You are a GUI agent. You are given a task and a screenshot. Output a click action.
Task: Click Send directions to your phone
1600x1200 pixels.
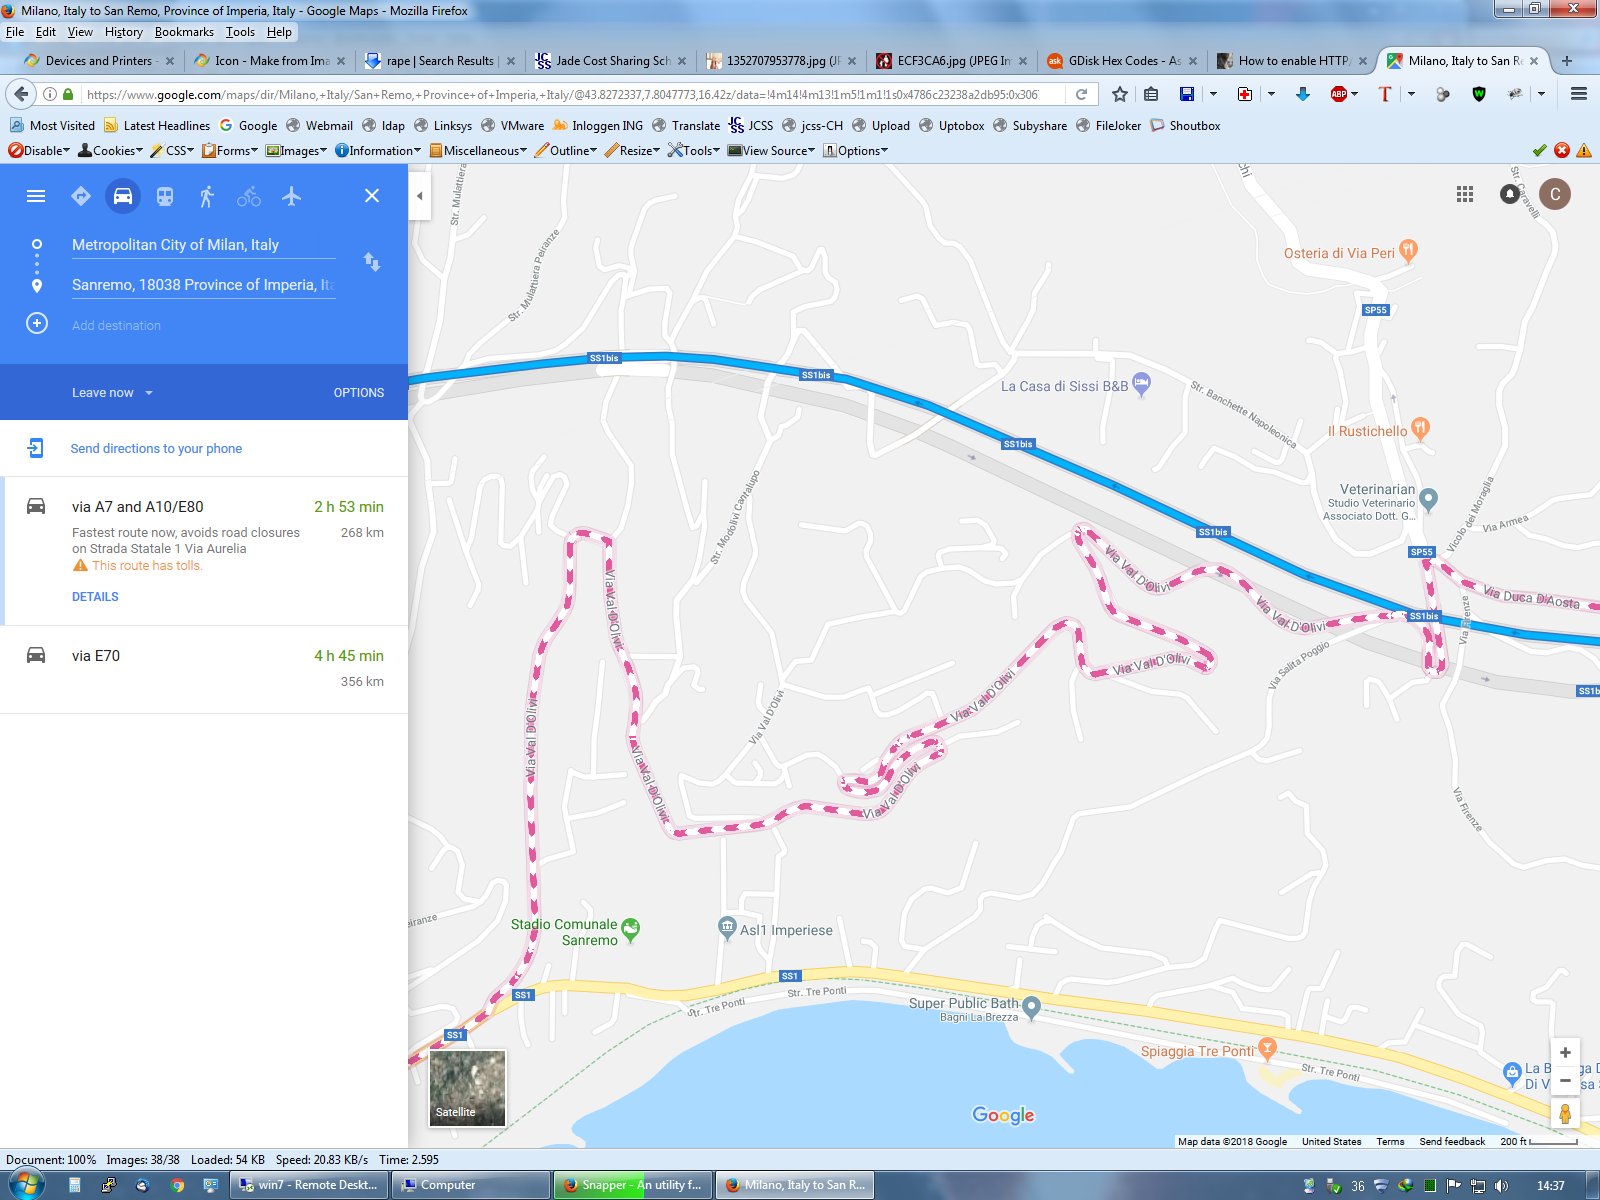click(156, 448)
